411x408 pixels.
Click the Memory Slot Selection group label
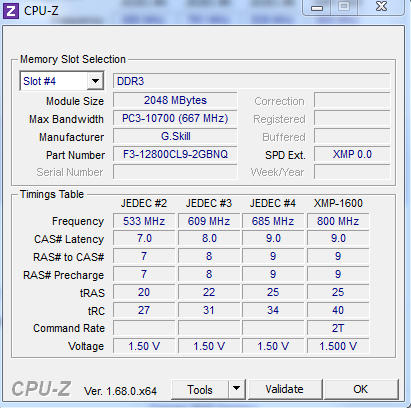point(73,59)
